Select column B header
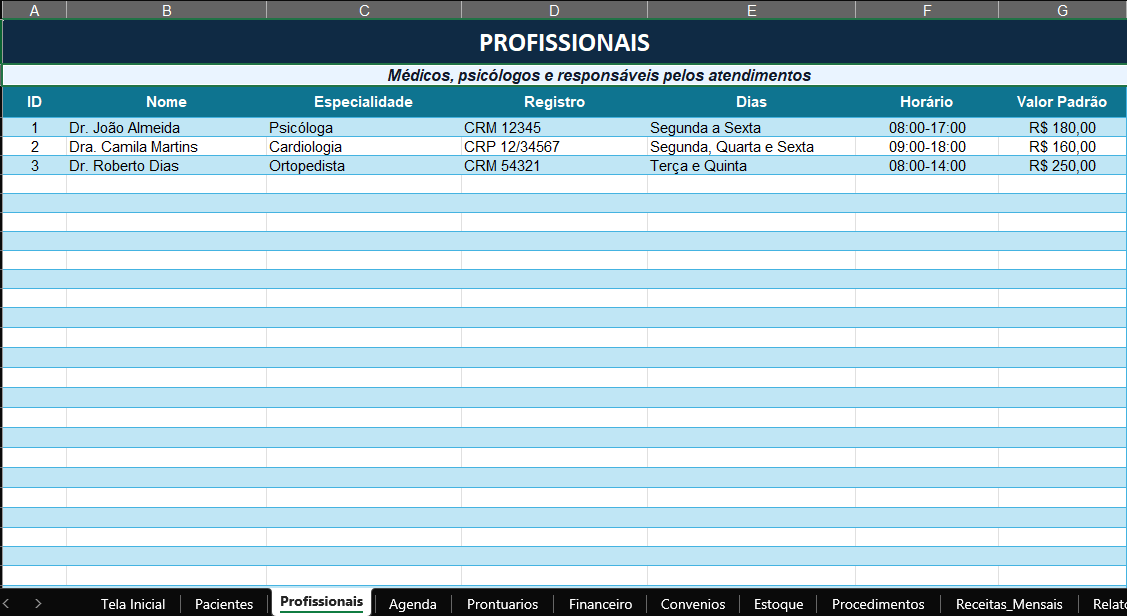The image size is (1127, 616). pyautogui.click(x=166, y=10)
